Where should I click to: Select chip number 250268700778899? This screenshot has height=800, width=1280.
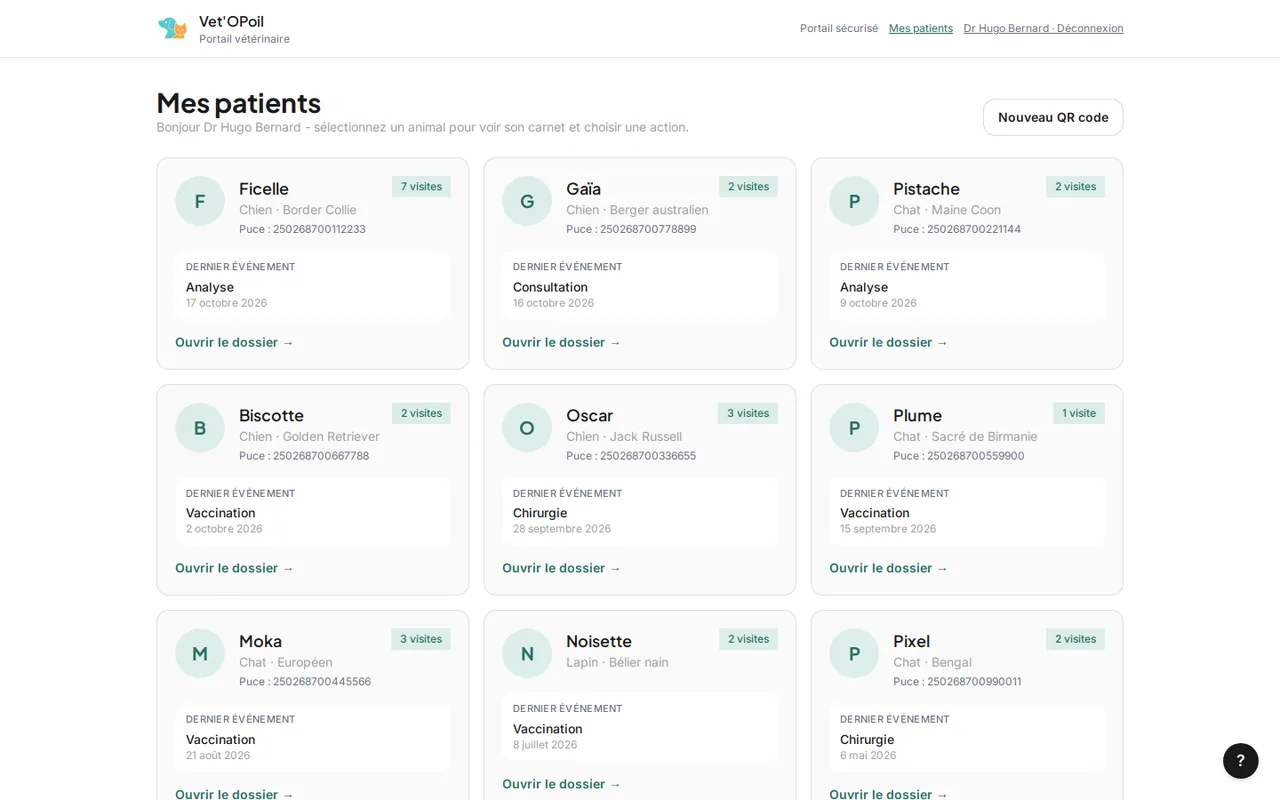coord(648,229)
